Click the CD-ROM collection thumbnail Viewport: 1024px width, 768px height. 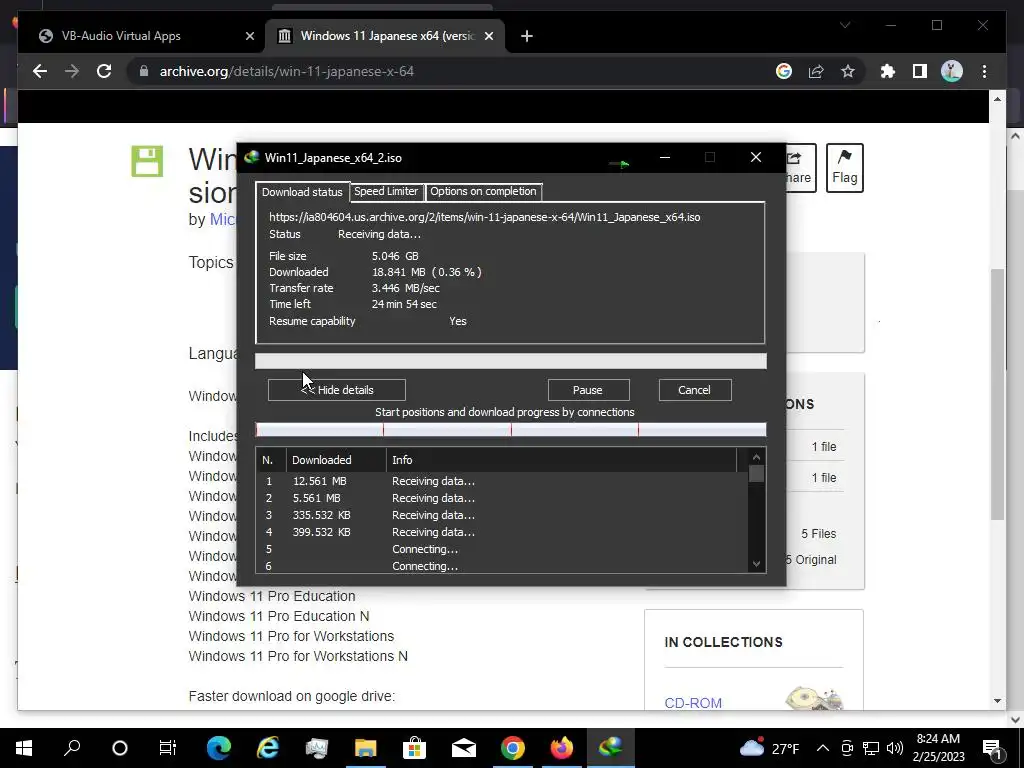pyautogui.click(x=814, y=697)
